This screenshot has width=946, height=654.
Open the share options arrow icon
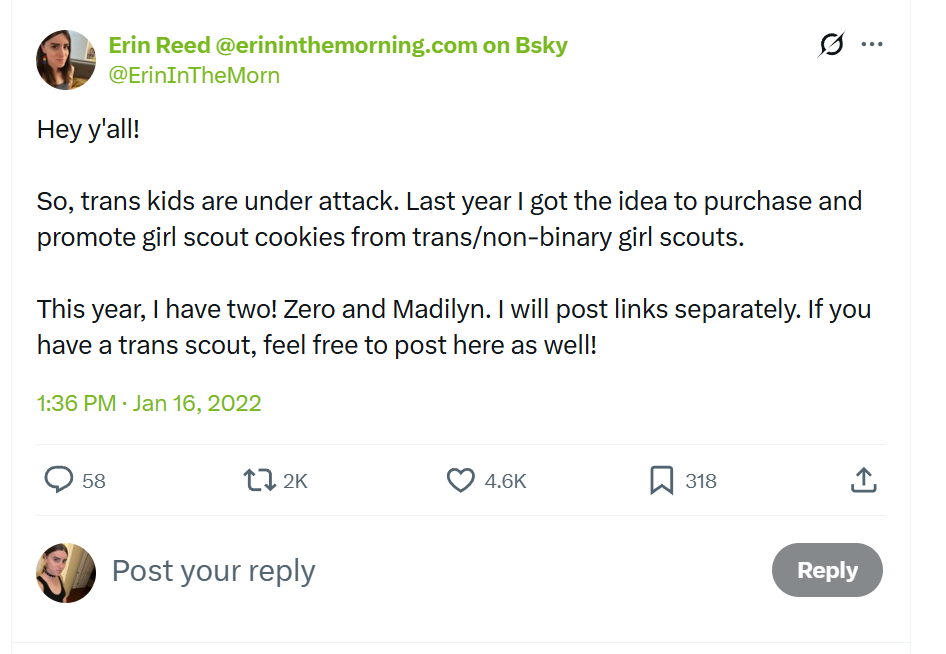click(863, 481)
